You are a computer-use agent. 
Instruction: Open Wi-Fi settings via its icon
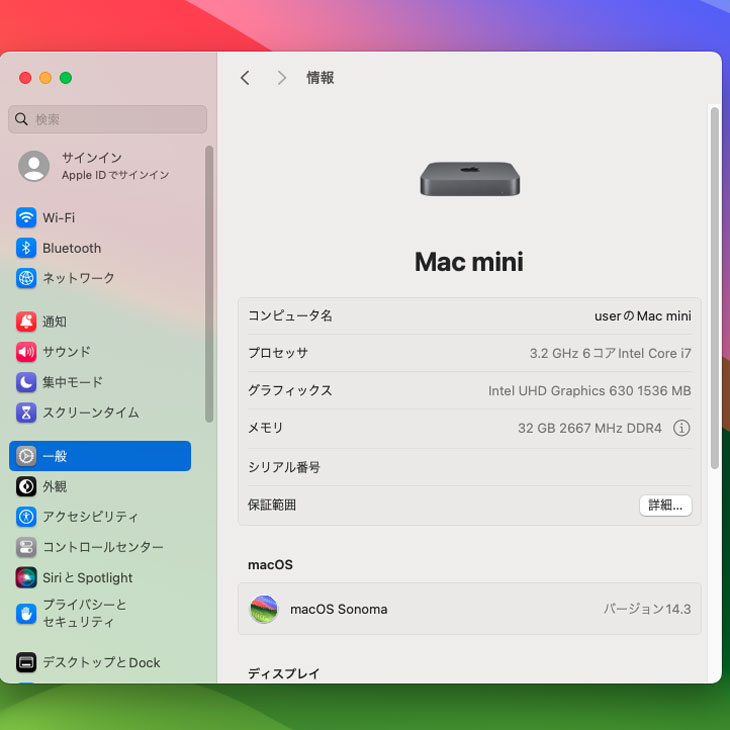pyautogui.click(x=26, y=217)
